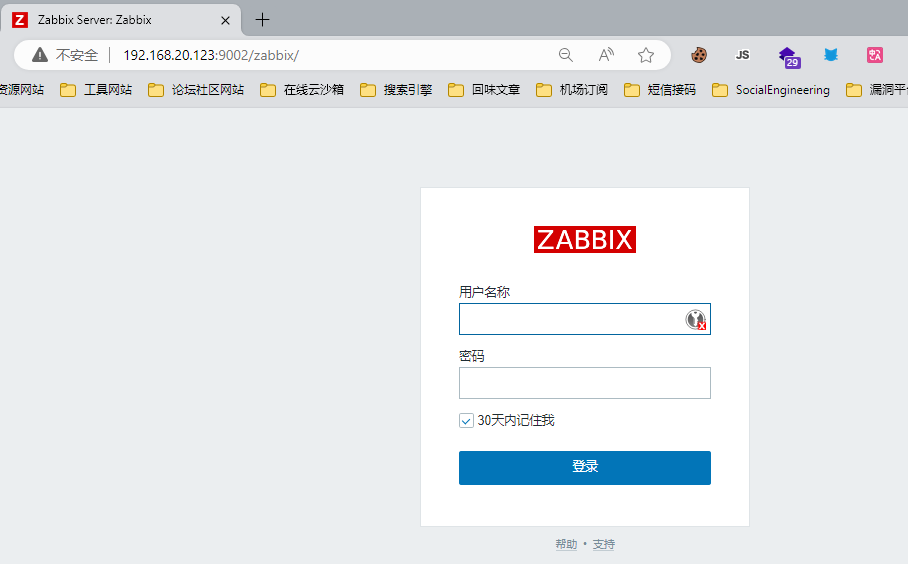Image resolution: width=908 pixels, height=564 pixels.
Task: Click the zoom magnifier icon in address bar
Action: point(566,55)
